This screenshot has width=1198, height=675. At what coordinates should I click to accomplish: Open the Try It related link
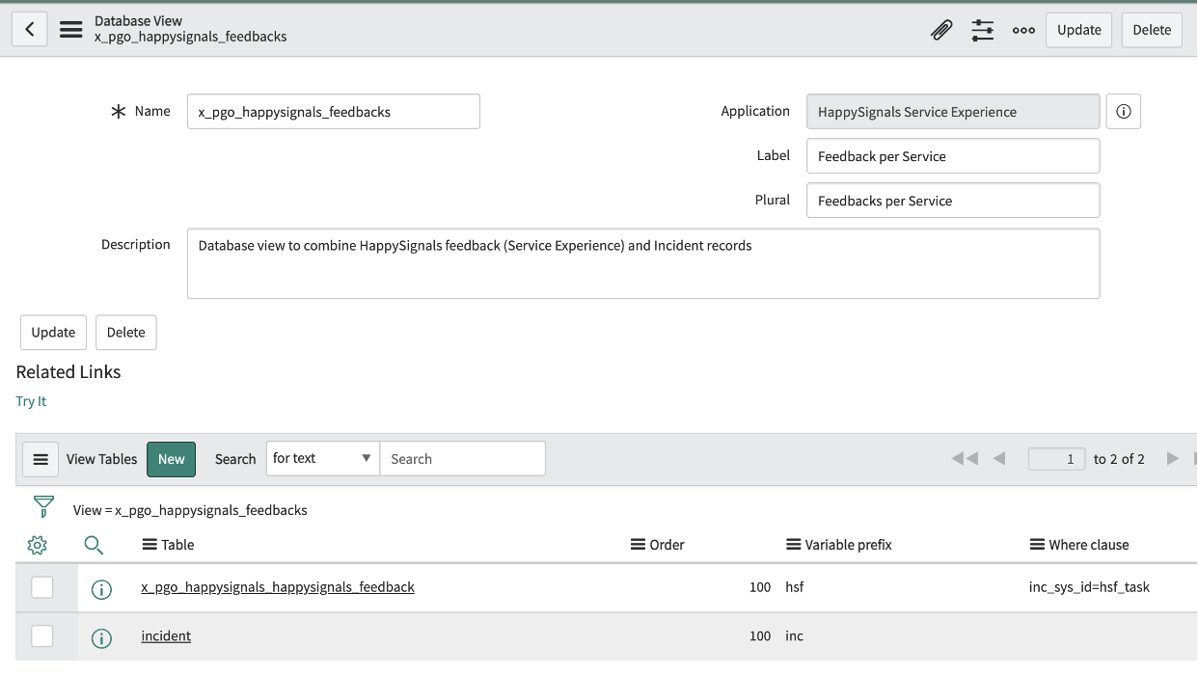[x=31, y=401]
